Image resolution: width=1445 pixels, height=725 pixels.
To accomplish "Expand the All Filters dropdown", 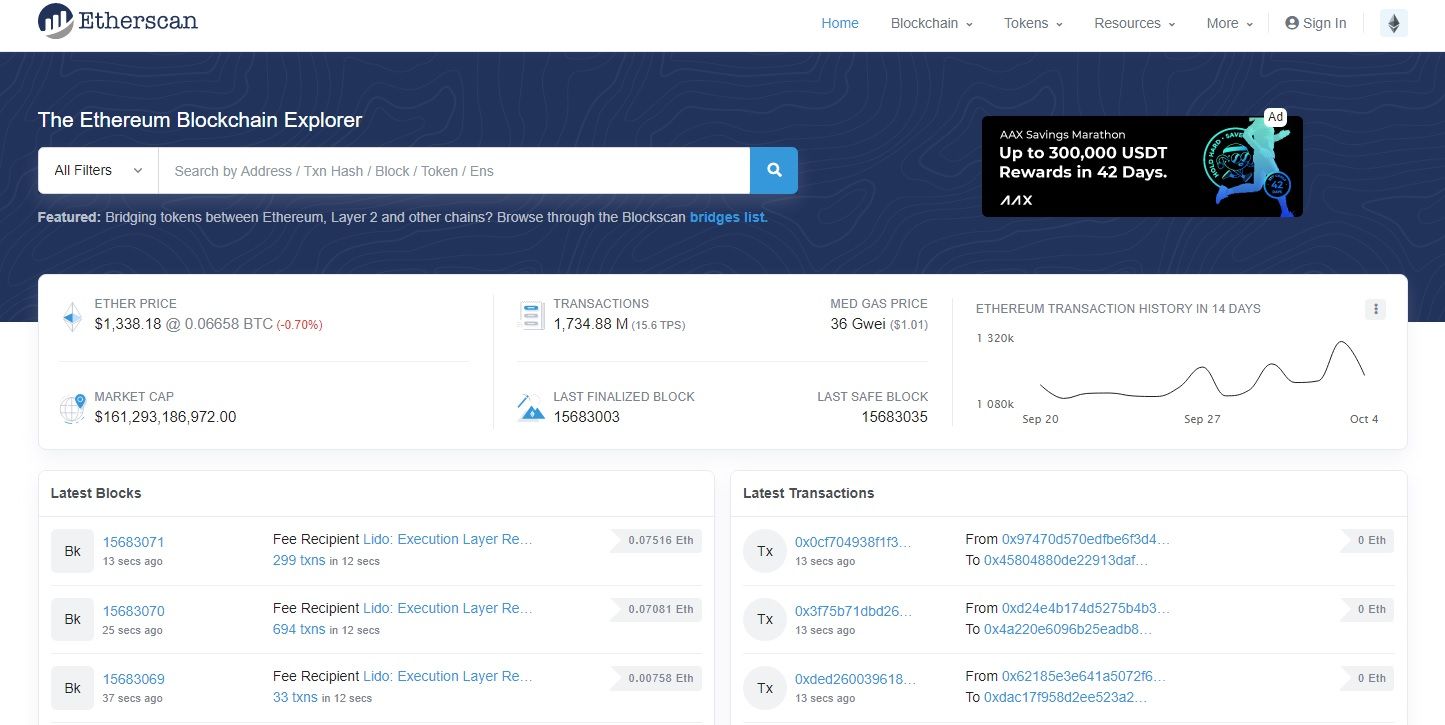I will tap(98, 171).
